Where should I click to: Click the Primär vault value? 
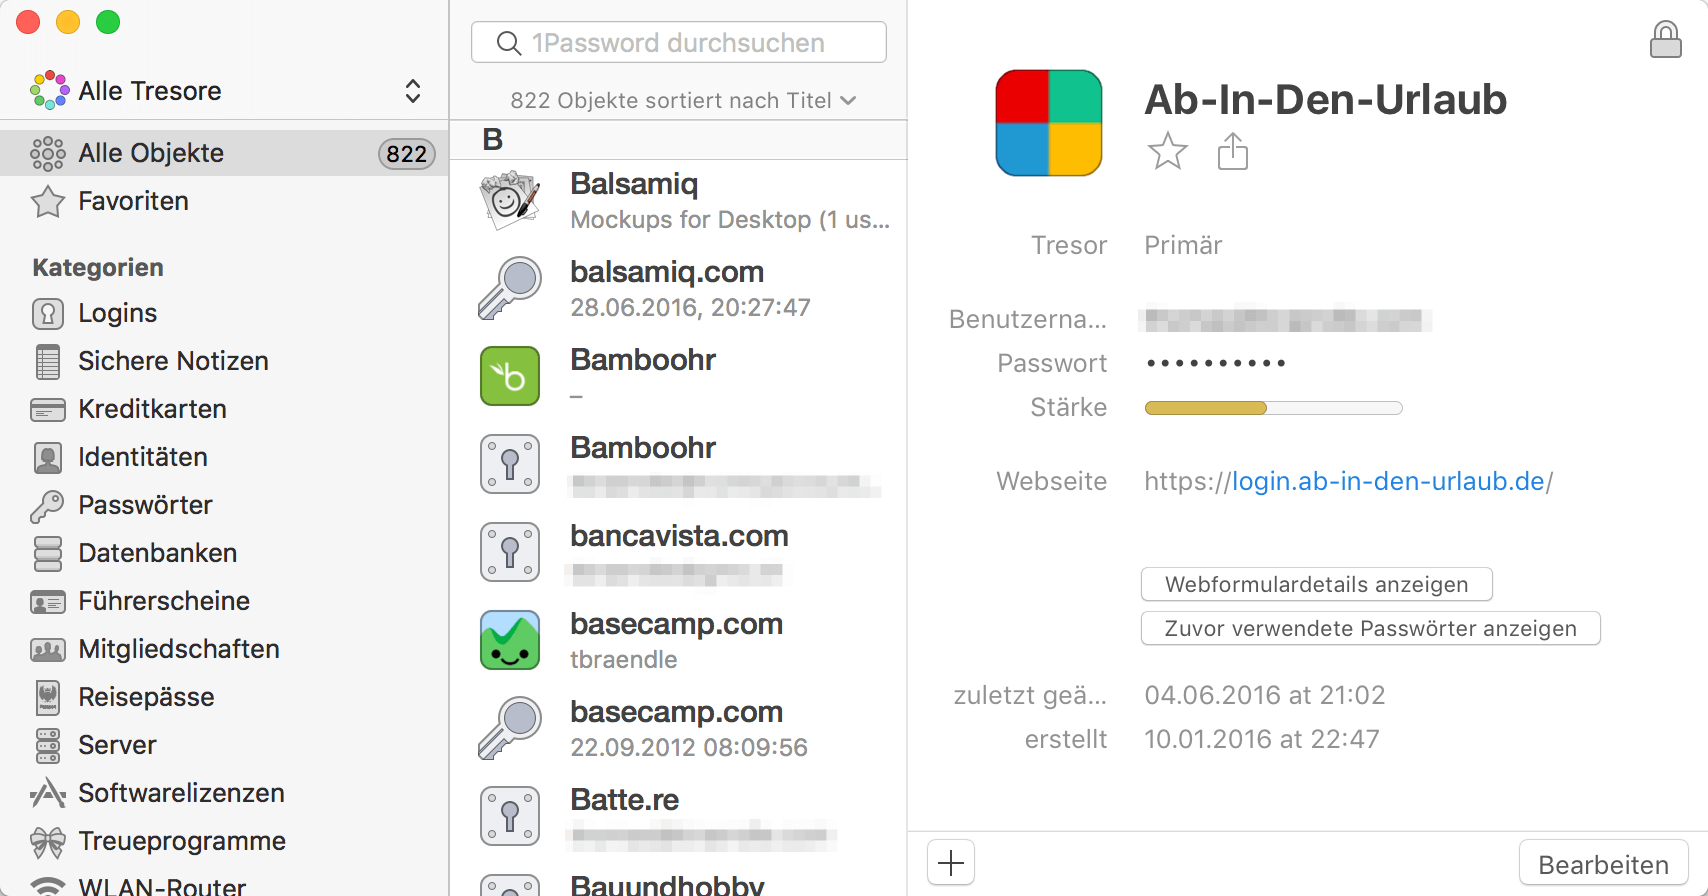[1183, 245]
